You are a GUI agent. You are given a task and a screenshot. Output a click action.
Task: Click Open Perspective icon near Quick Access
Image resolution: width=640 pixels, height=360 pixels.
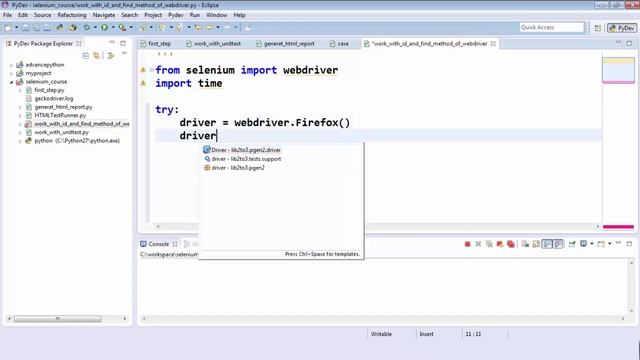click(x=598, y=28)
